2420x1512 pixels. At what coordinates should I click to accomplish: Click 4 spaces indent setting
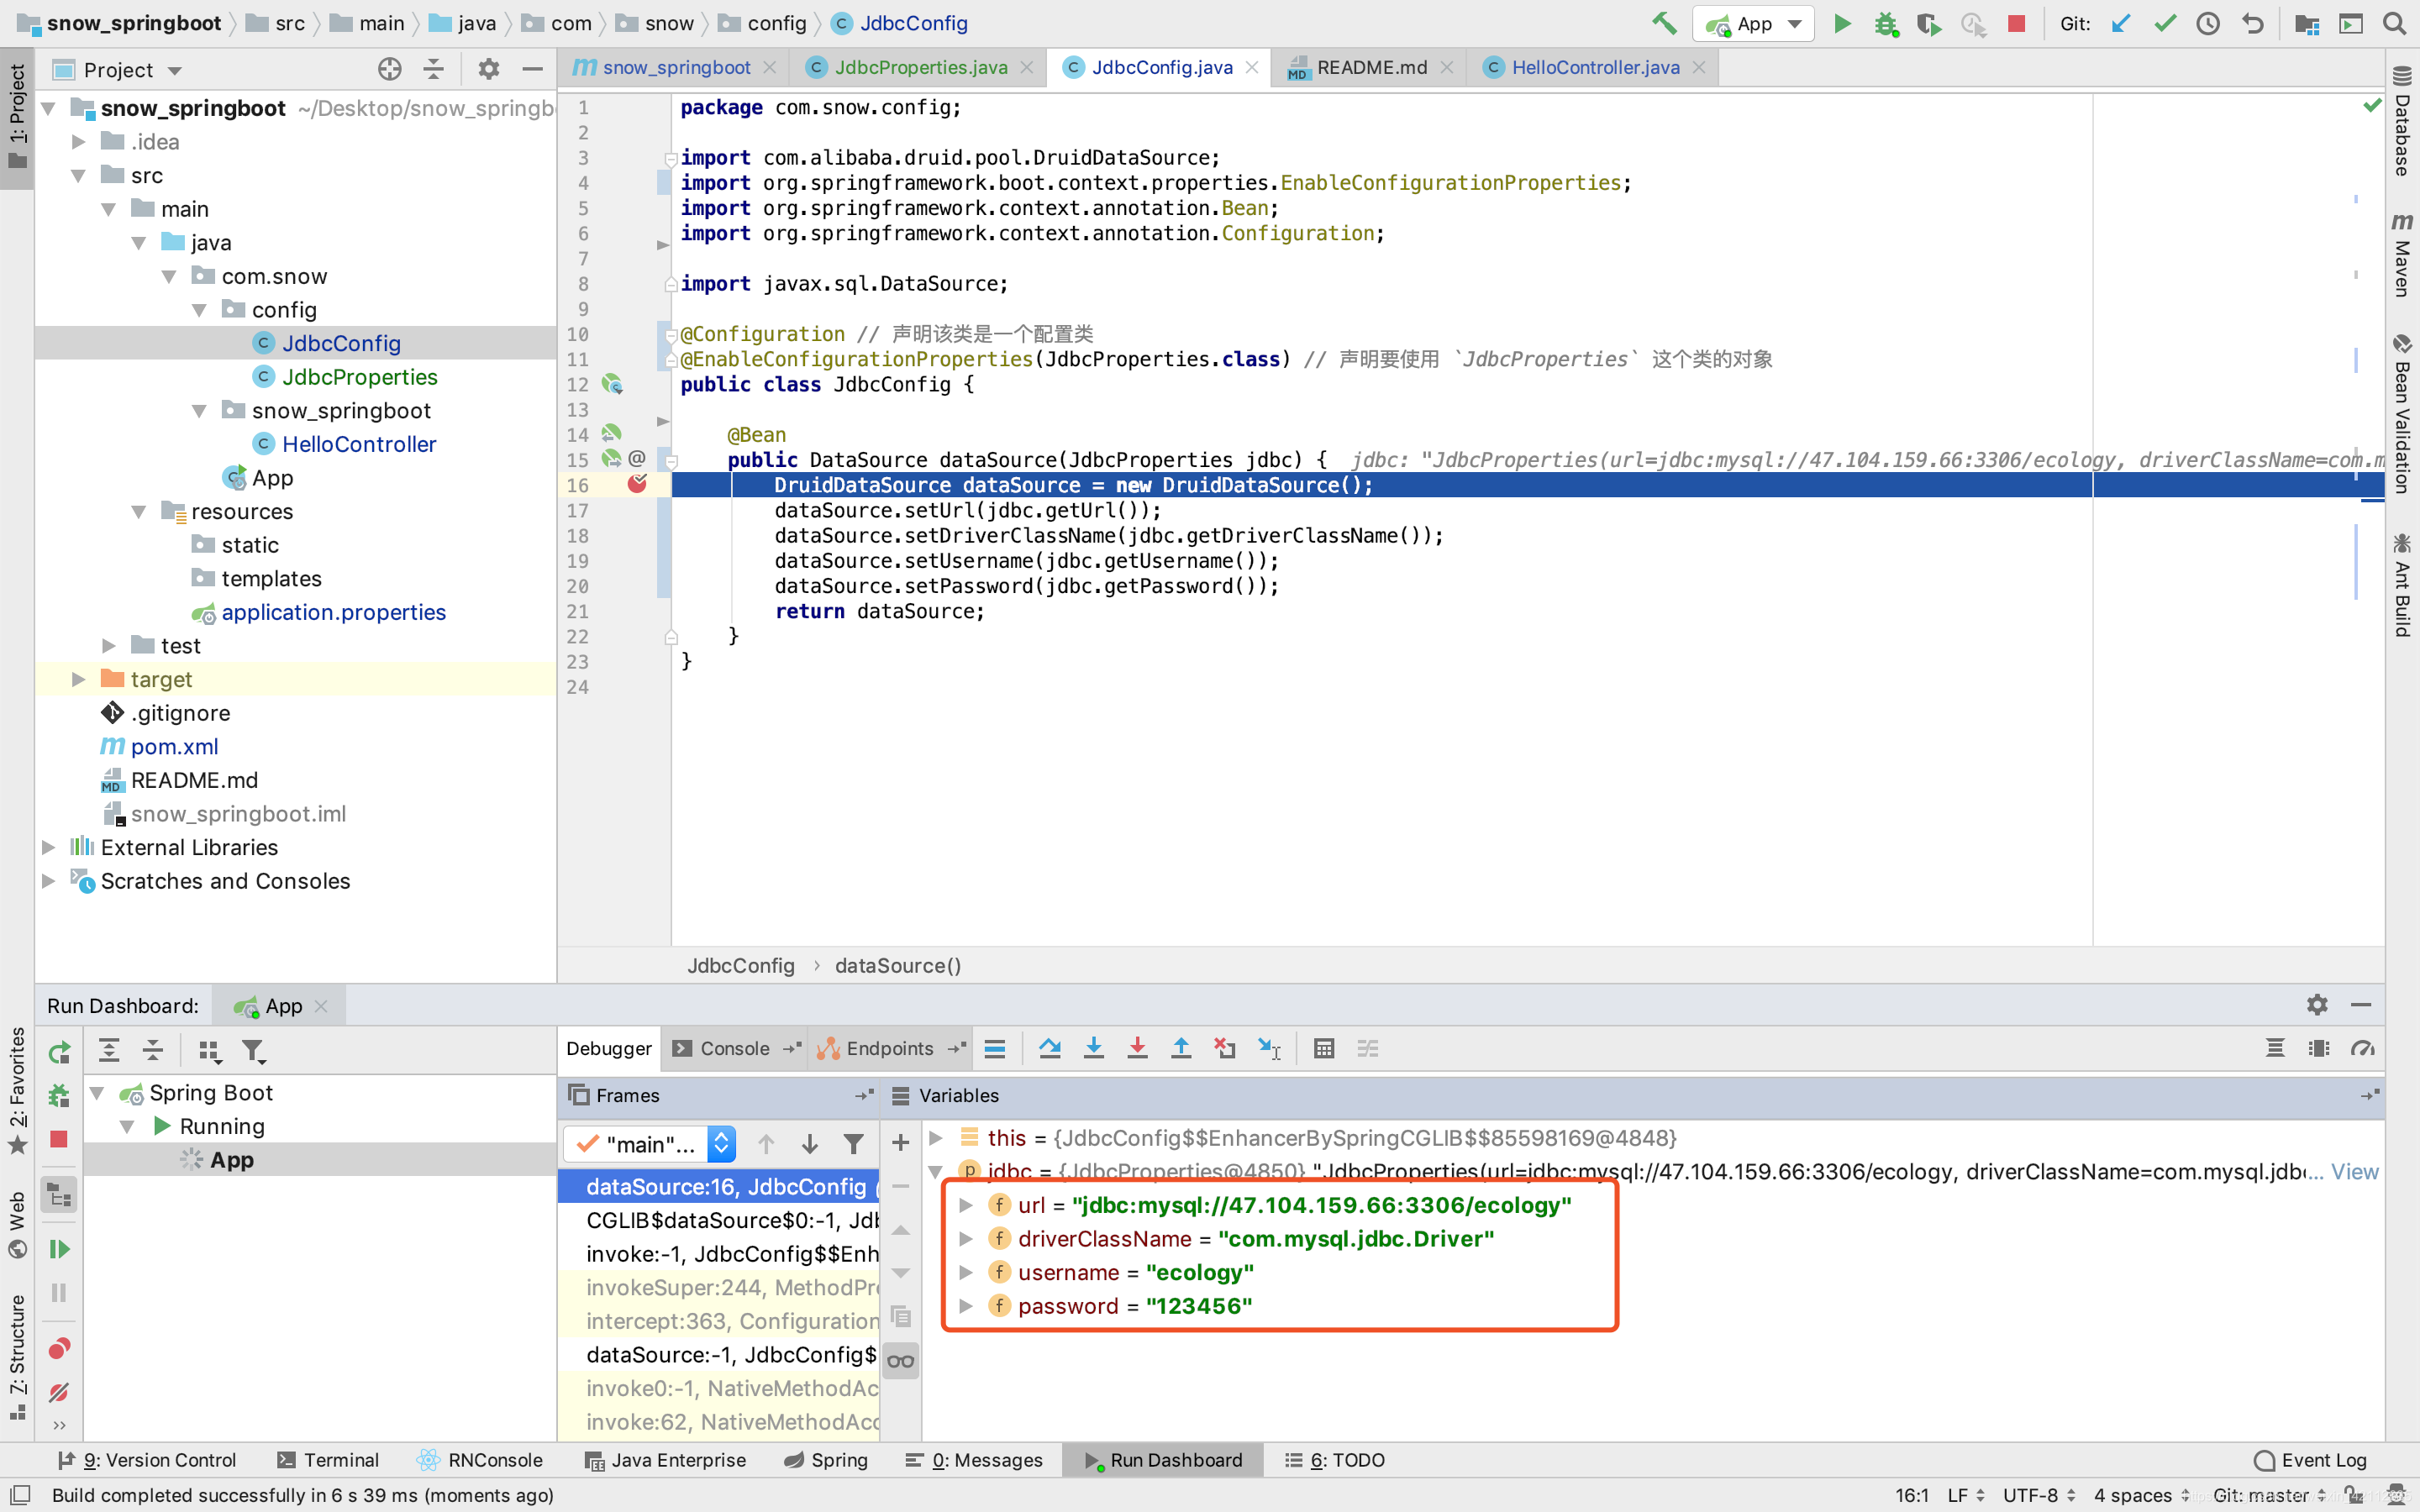[x=2140, y=1495]
